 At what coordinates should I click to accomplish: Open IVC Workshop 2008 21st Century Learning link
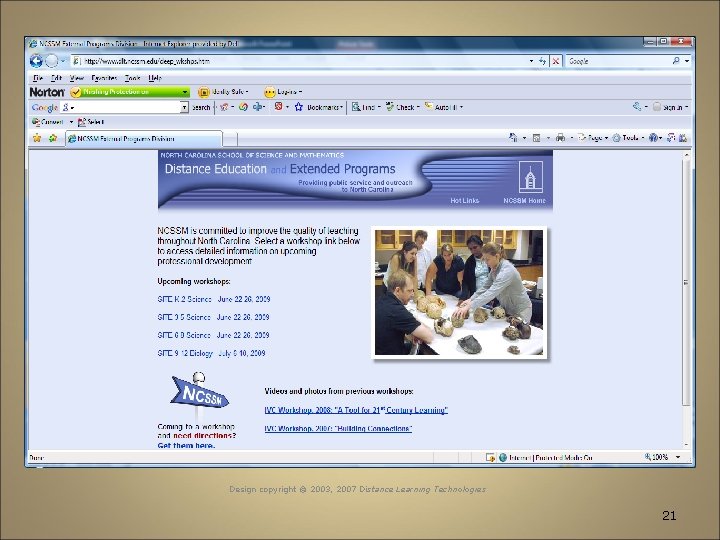point(356,410)
